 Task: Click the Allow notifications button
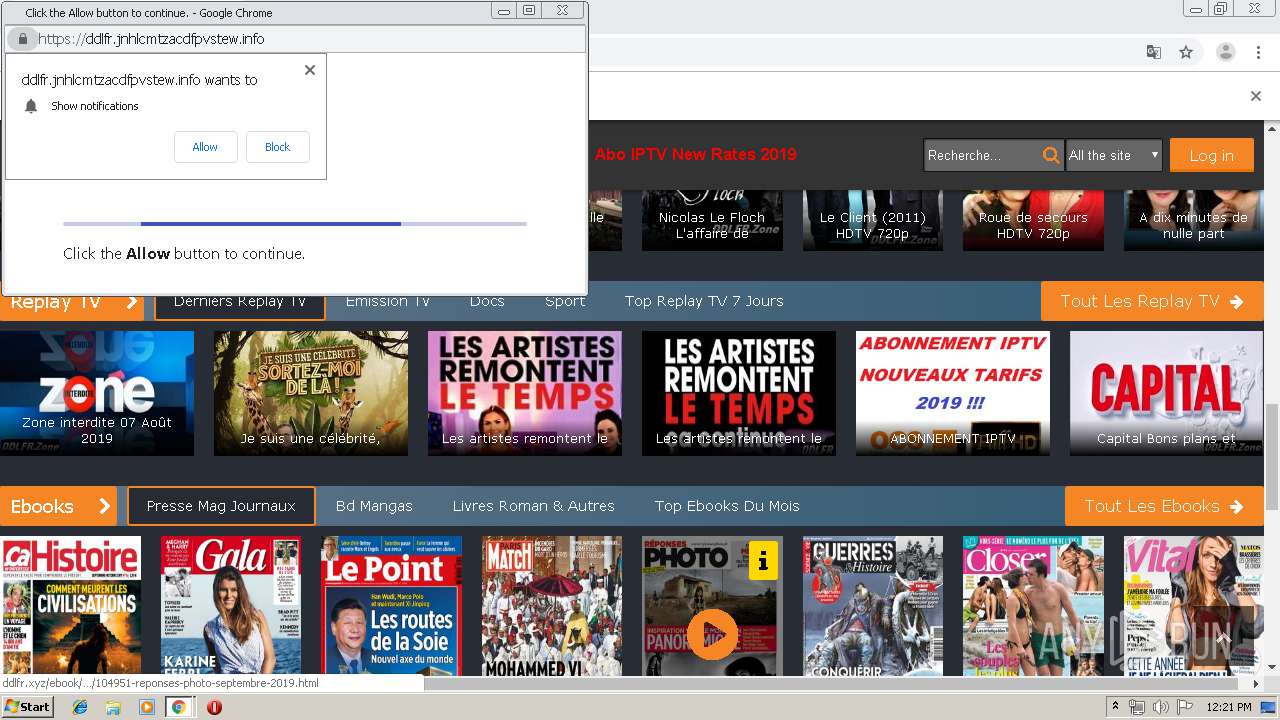[205, 147]
